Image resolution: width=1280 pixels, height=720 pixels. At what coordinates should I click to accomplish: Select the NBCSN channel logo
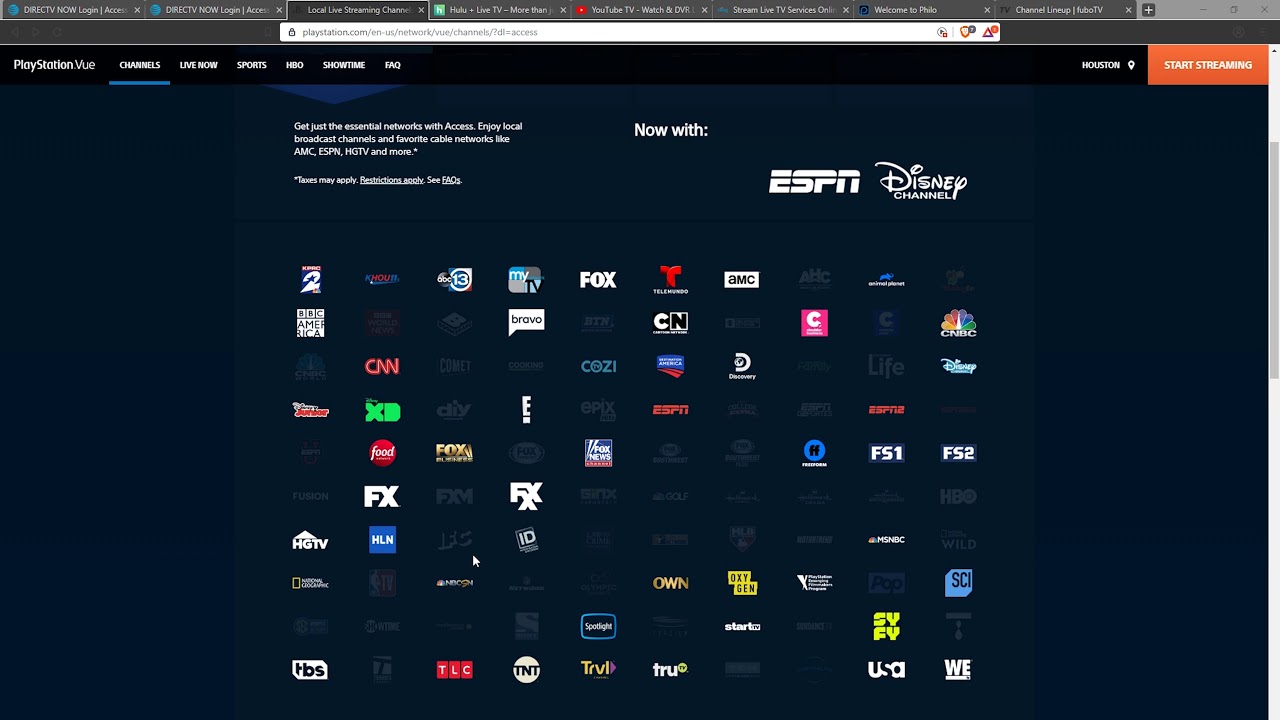click(x=454, y=583)
